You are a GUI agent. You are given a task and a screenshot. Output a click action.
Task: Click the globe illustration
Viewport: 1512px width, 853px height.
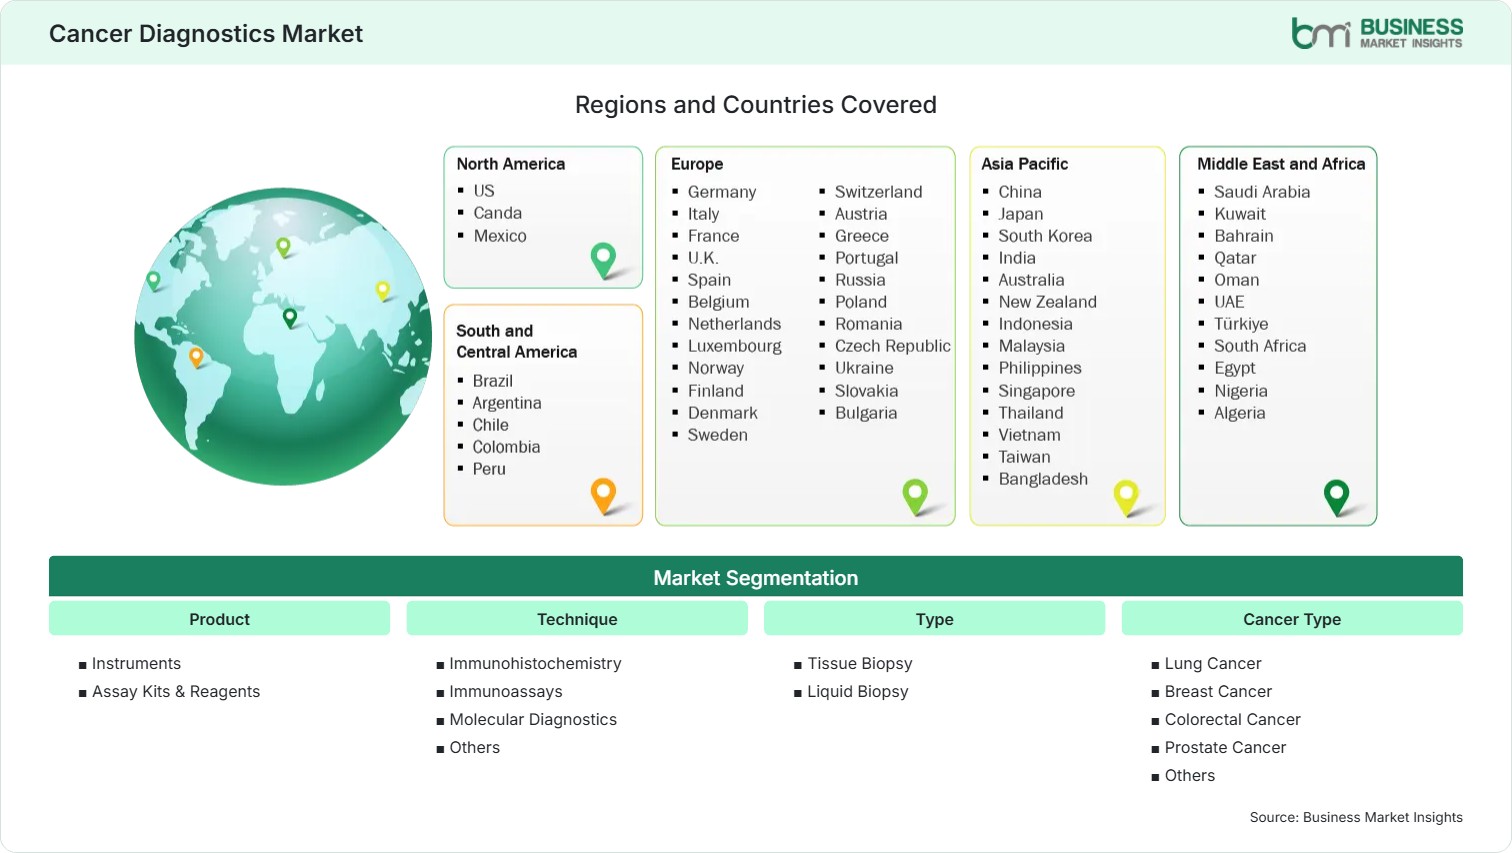click(x=284, y=337)
